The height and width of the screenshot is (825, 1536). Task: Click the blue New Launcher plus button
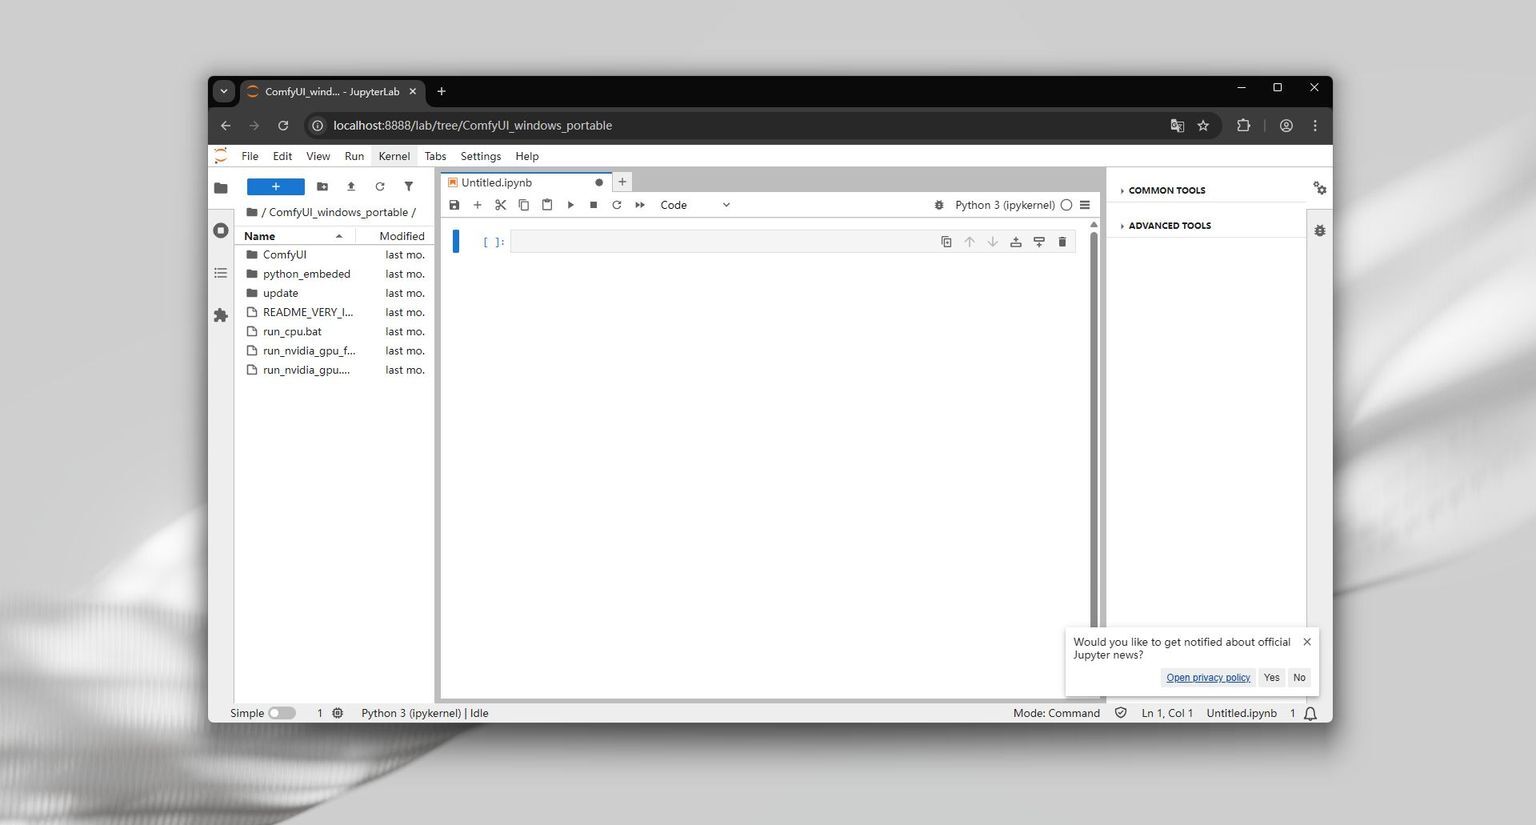(275, 187)
